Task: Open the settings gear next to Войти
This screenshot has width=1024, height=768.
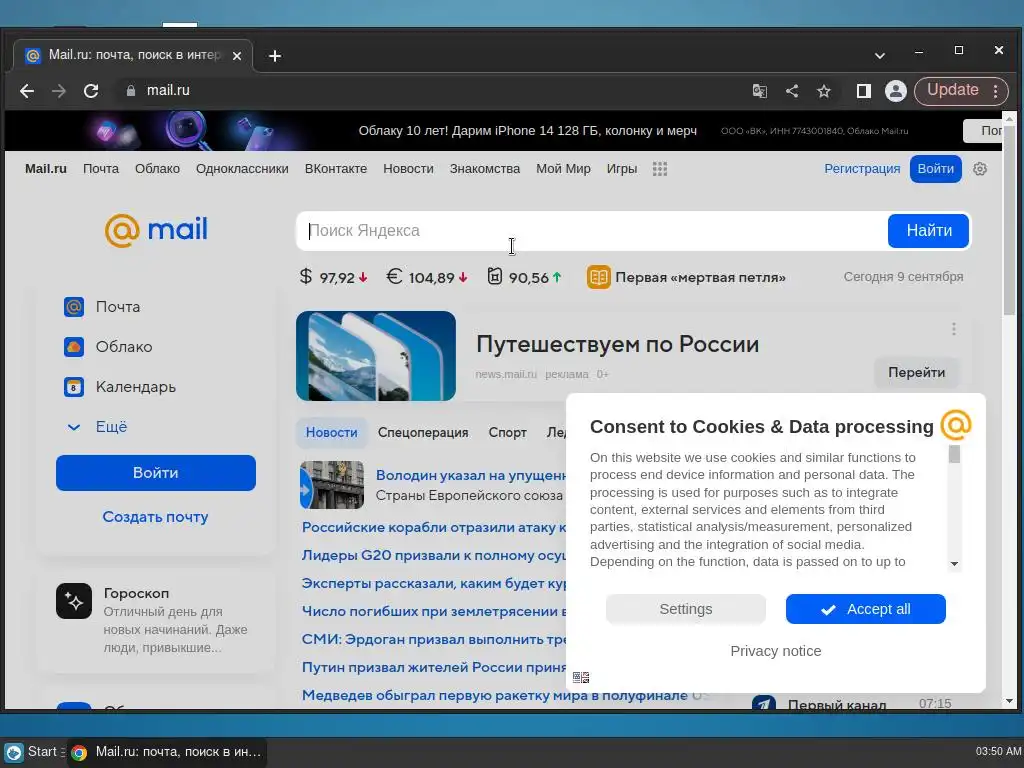Action: (980, 169)
